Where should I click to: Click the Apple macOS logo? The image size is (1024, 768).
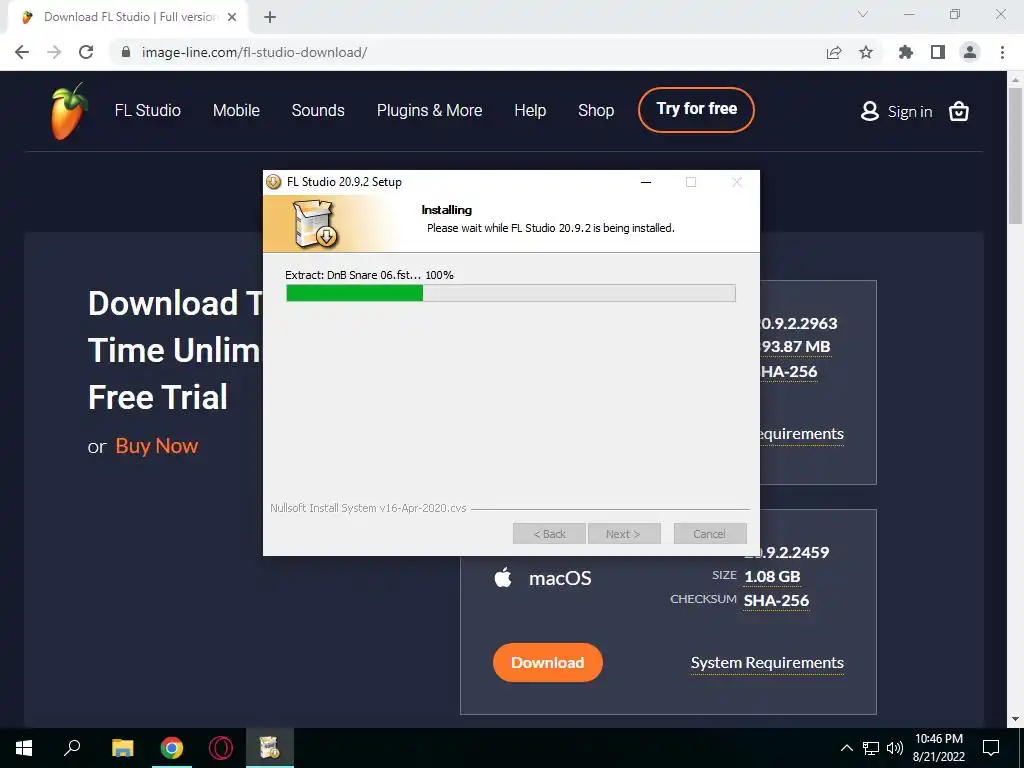point(503,577)
